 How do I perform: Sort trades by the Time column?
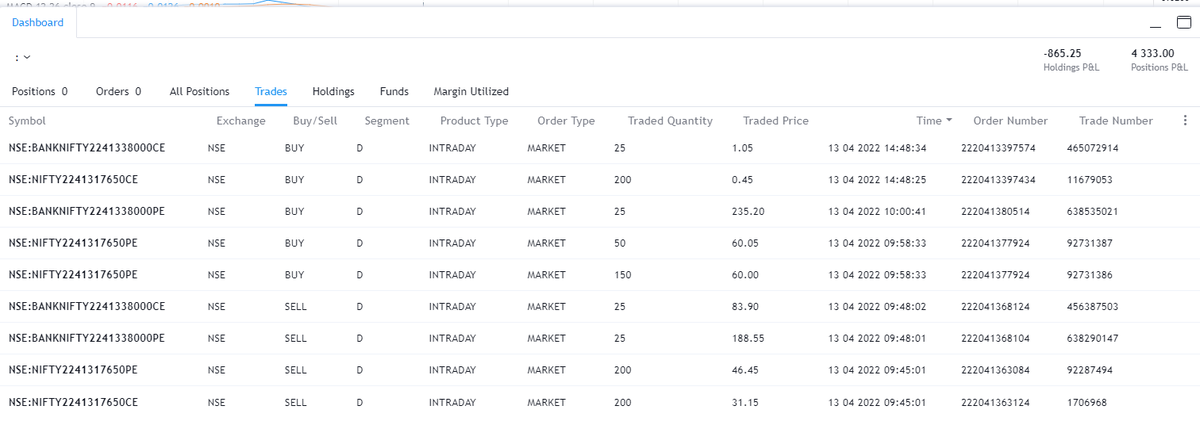click(934, 121)
